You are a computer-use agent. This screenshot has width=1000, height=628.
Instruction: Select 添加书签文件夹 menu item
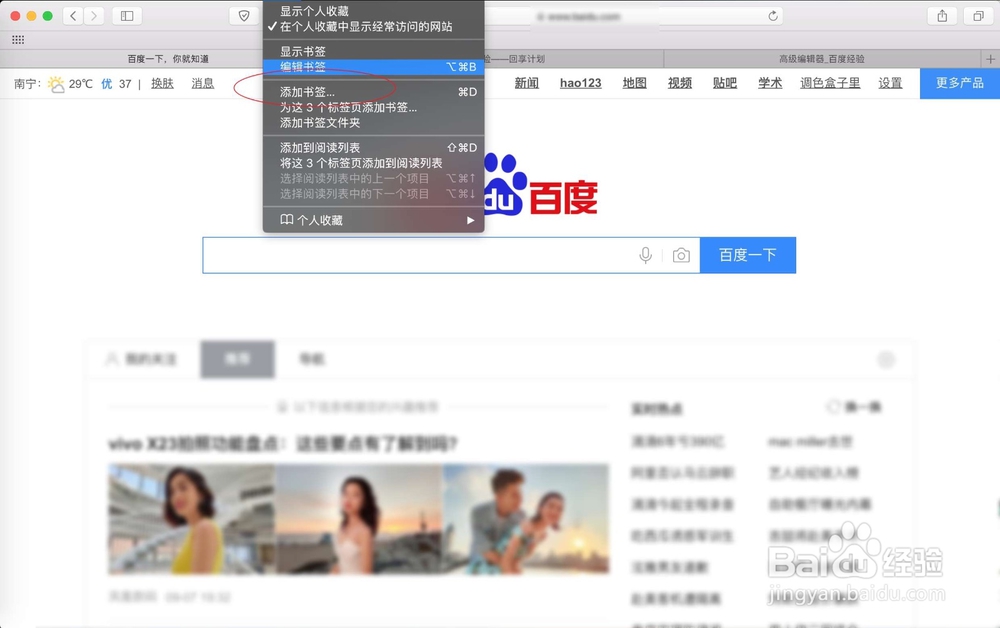[374, 122]
